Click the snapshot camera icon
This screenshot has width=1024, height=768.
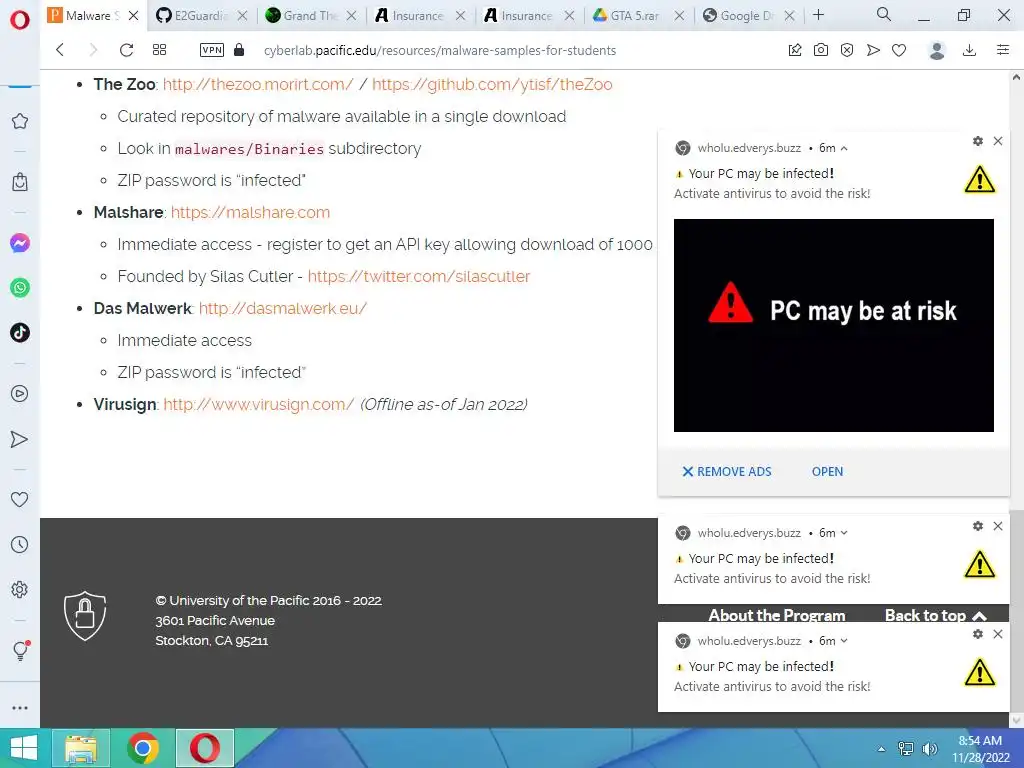(x=821, y=50)
